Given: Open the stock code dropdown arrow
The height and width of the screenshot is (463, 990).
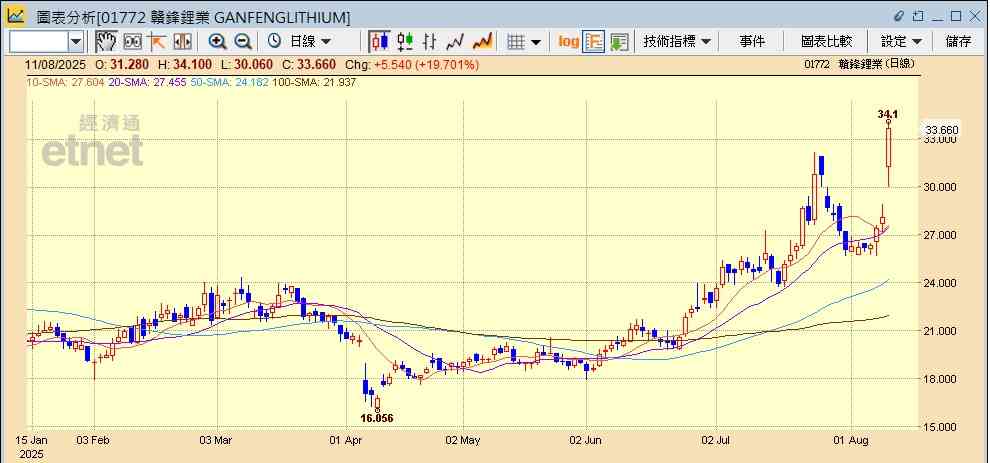Looking at the screenshot, I should point(76,42).
